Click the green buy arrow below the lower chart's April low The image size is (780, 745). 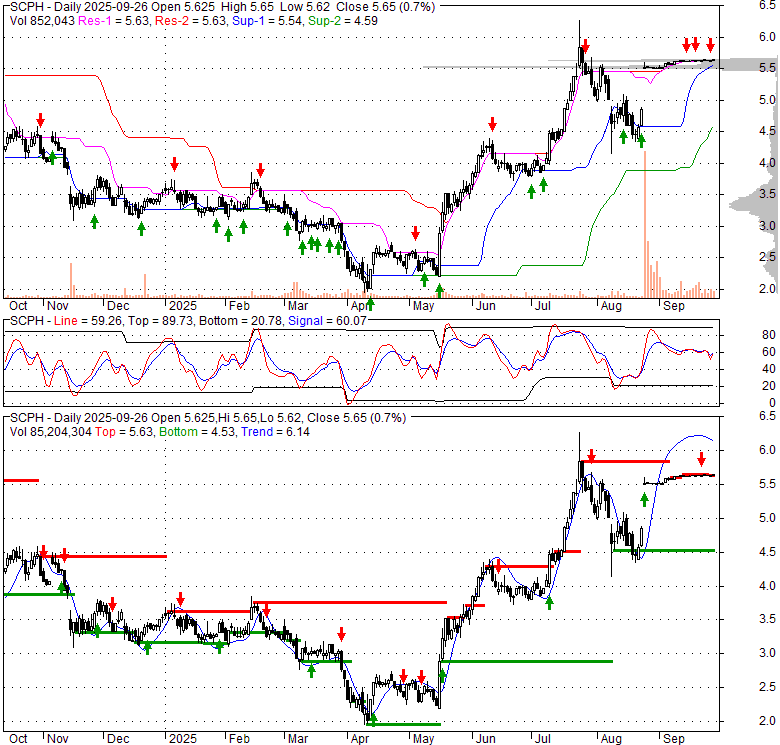[373, 719]
